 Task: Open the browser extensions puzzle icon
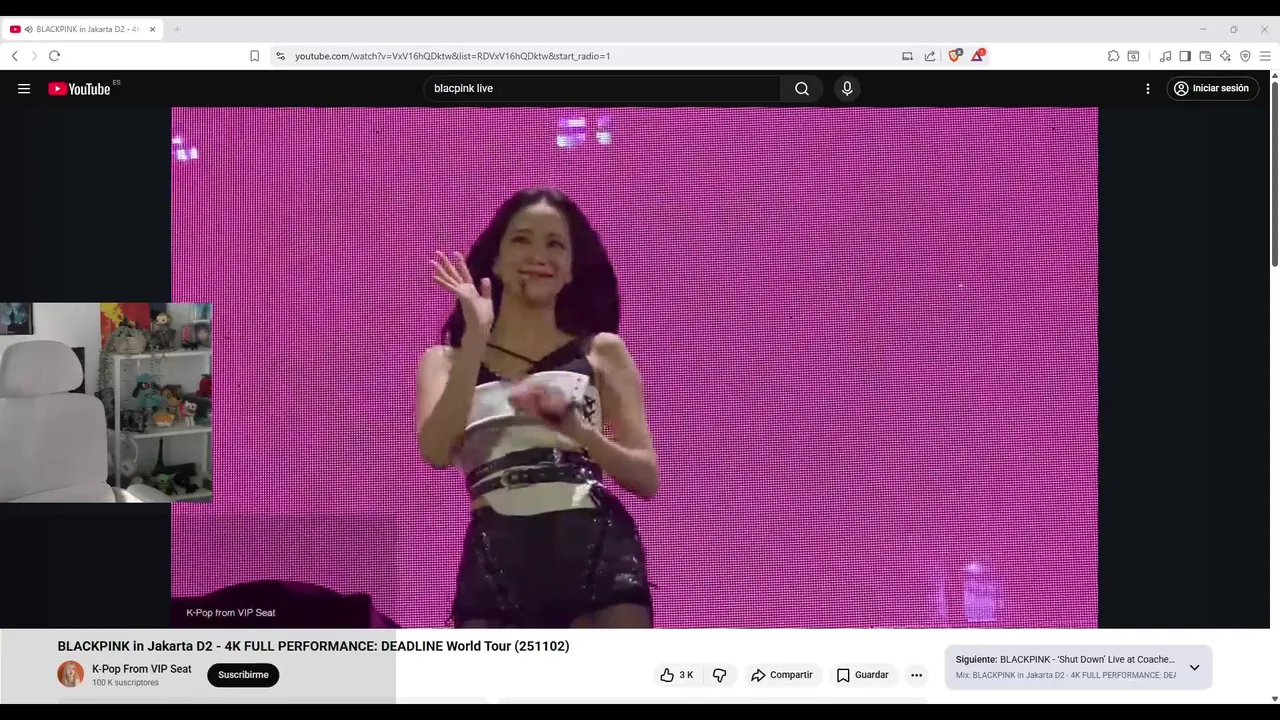pos(1113,56)
